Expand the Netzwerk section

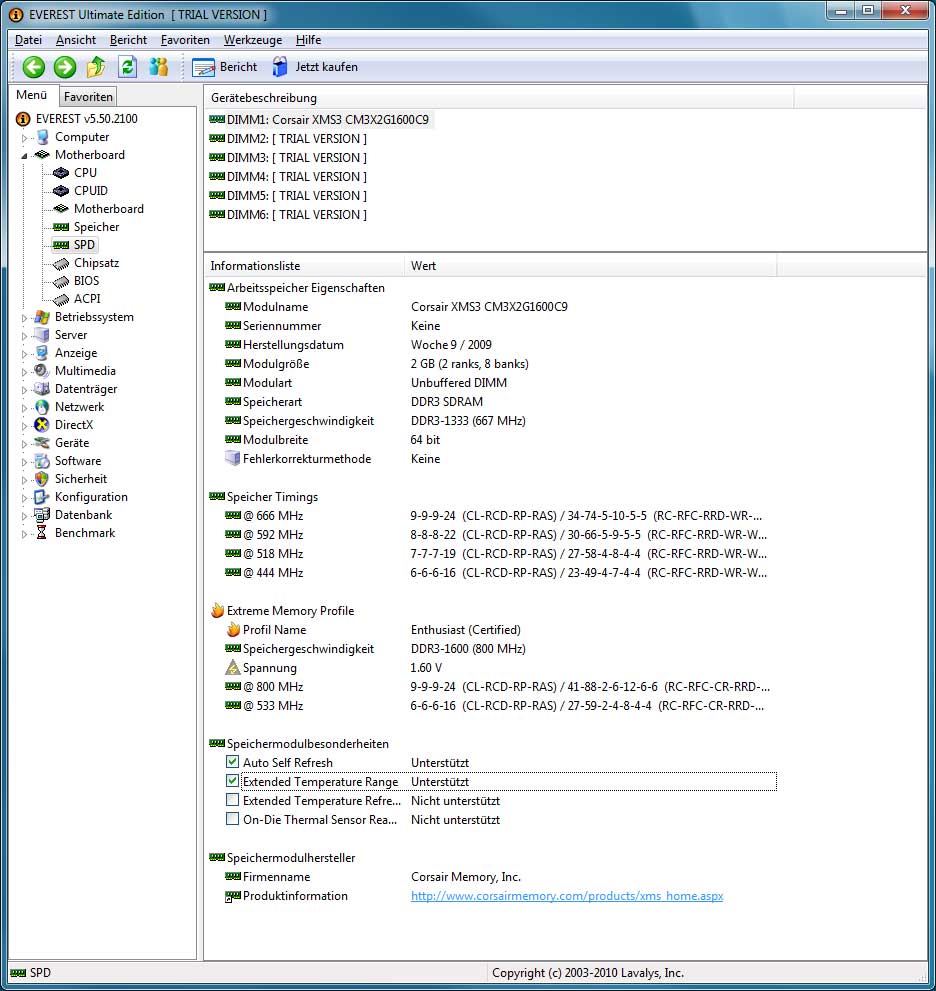click(24, 406)
